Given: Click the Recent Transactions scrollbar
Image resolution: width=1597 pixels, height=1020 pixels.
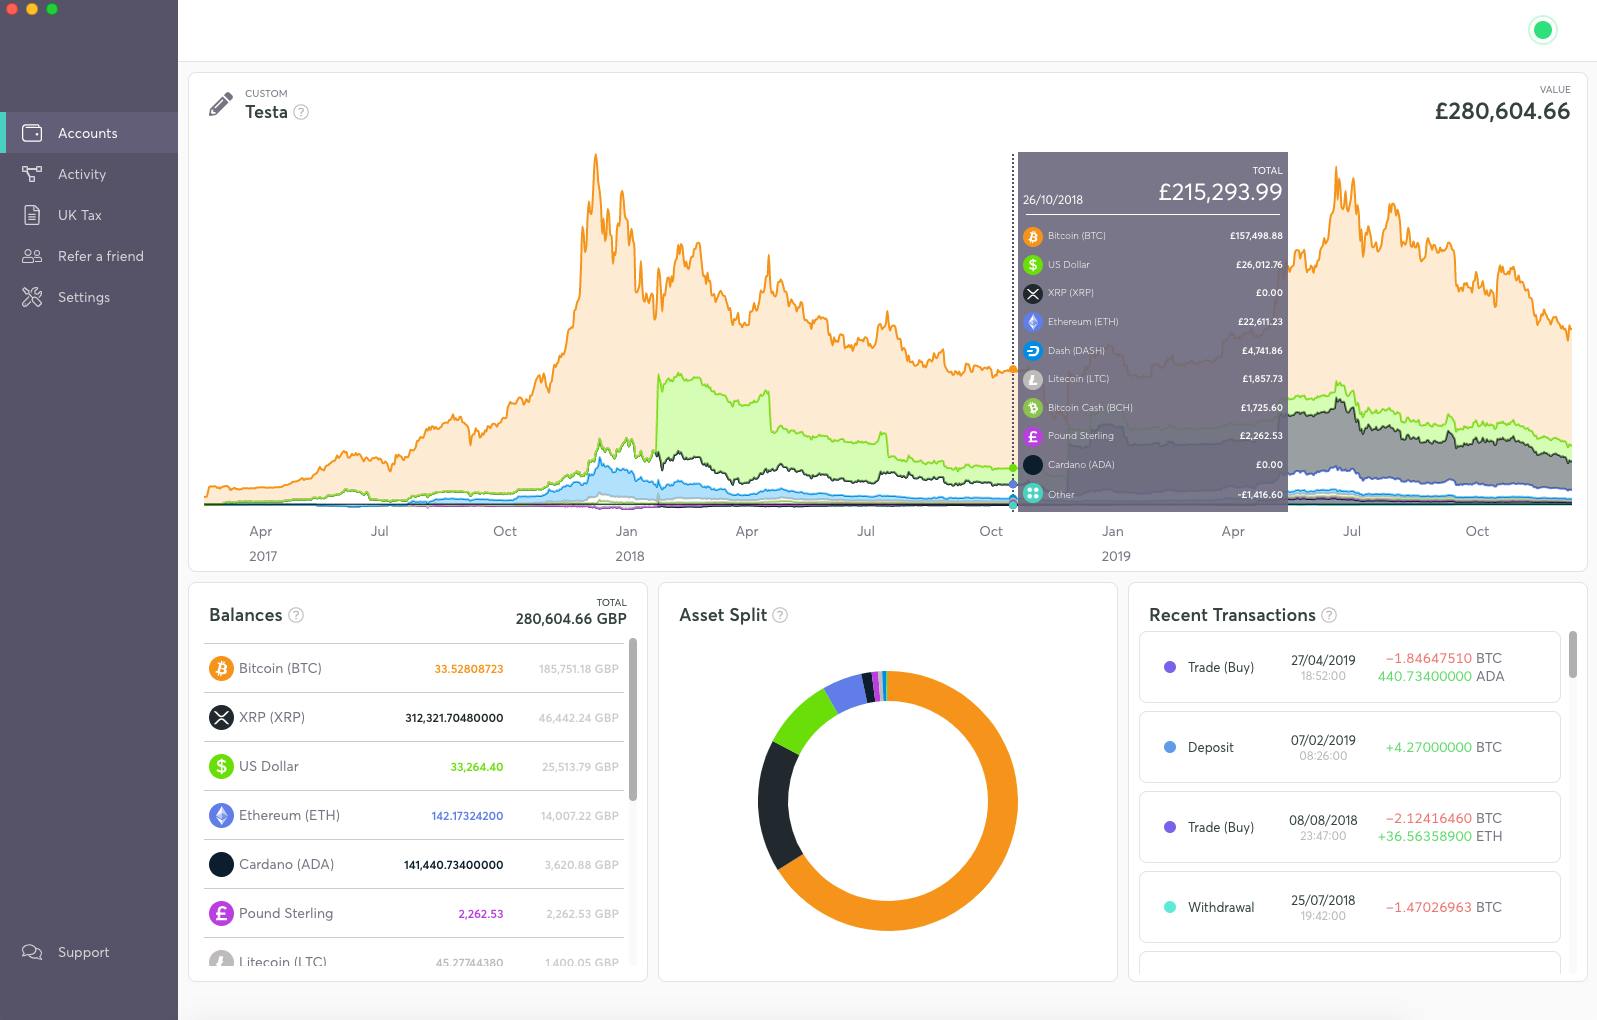Looking at the screenshot, I should pyautogui.click(x=1573, y=654).
